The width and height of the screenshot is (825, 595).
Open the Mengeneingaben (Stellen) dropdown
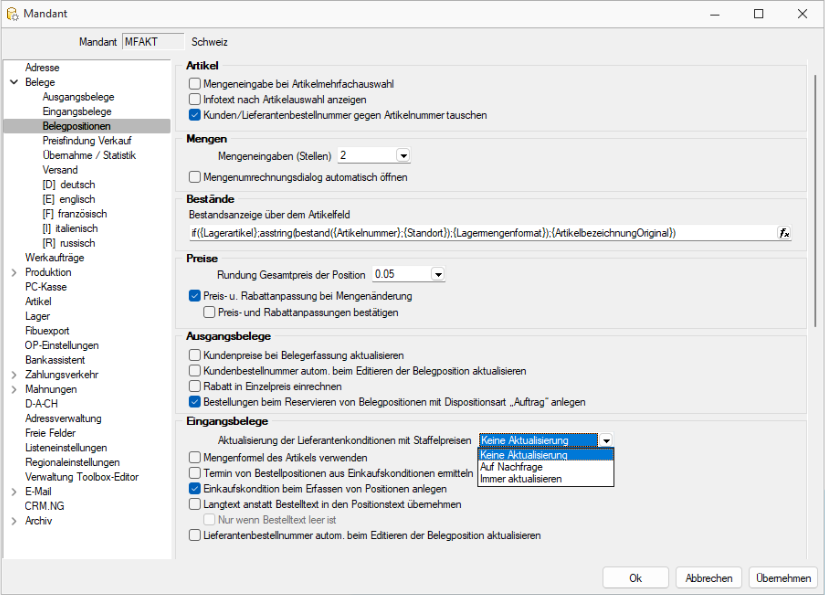point(403,156)
